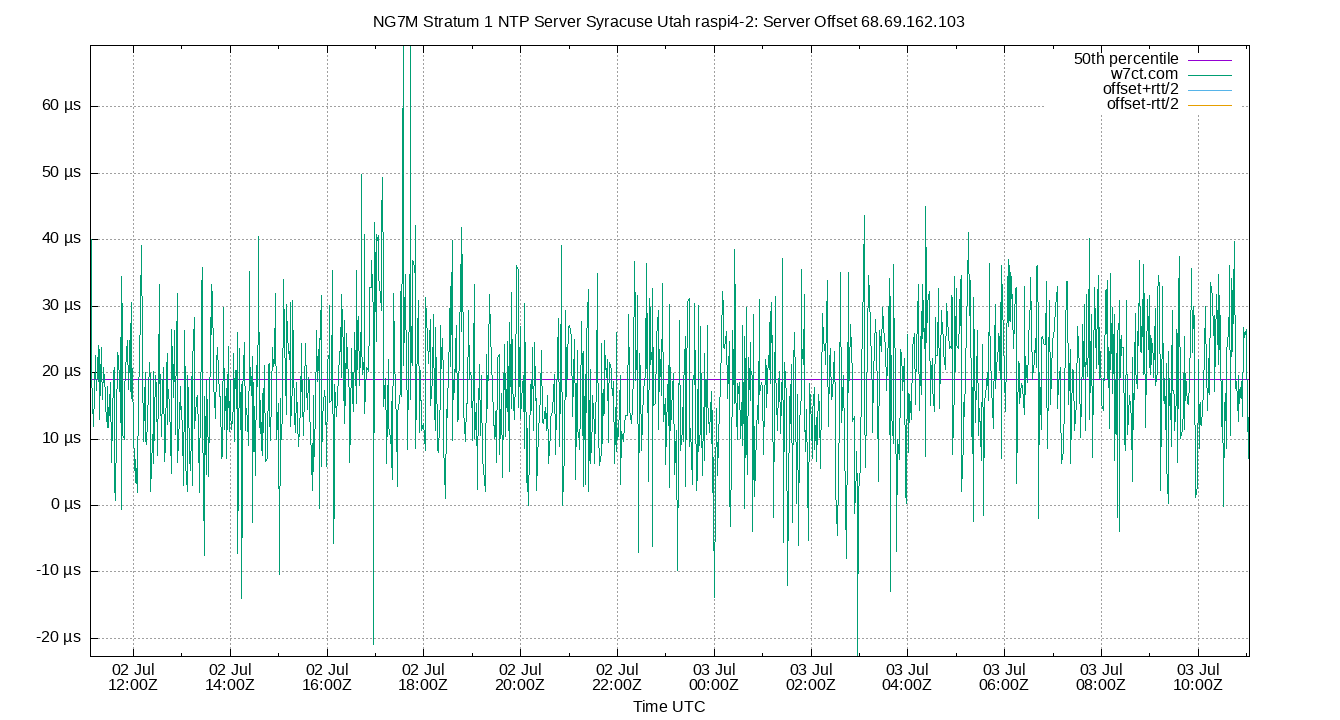Click the '02 Jul 16:00Z' time axis label
This screenshot has width=1340, height=720.
[327, 677]
